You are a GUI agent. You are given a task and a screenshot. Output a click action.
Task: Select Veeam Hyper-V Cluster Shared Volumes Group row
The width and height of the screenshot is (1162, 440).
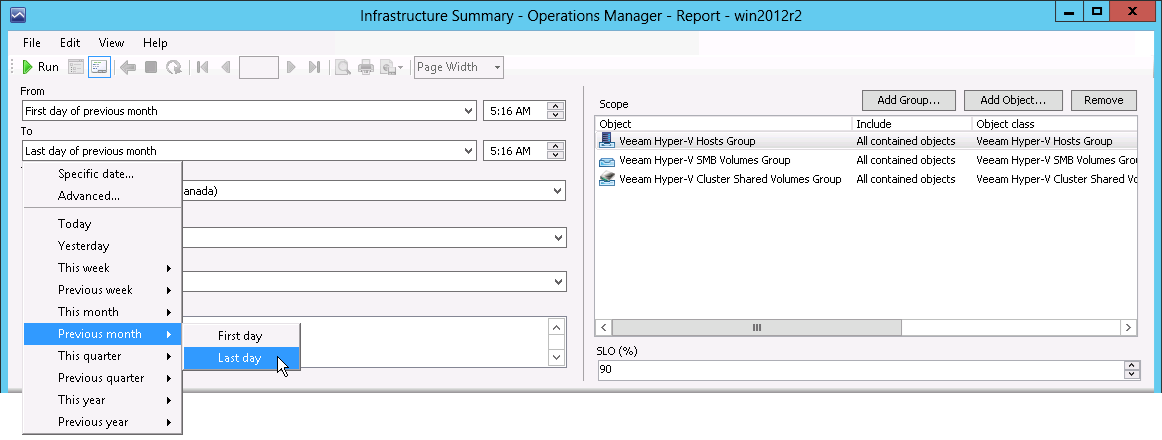pos(866,179)
